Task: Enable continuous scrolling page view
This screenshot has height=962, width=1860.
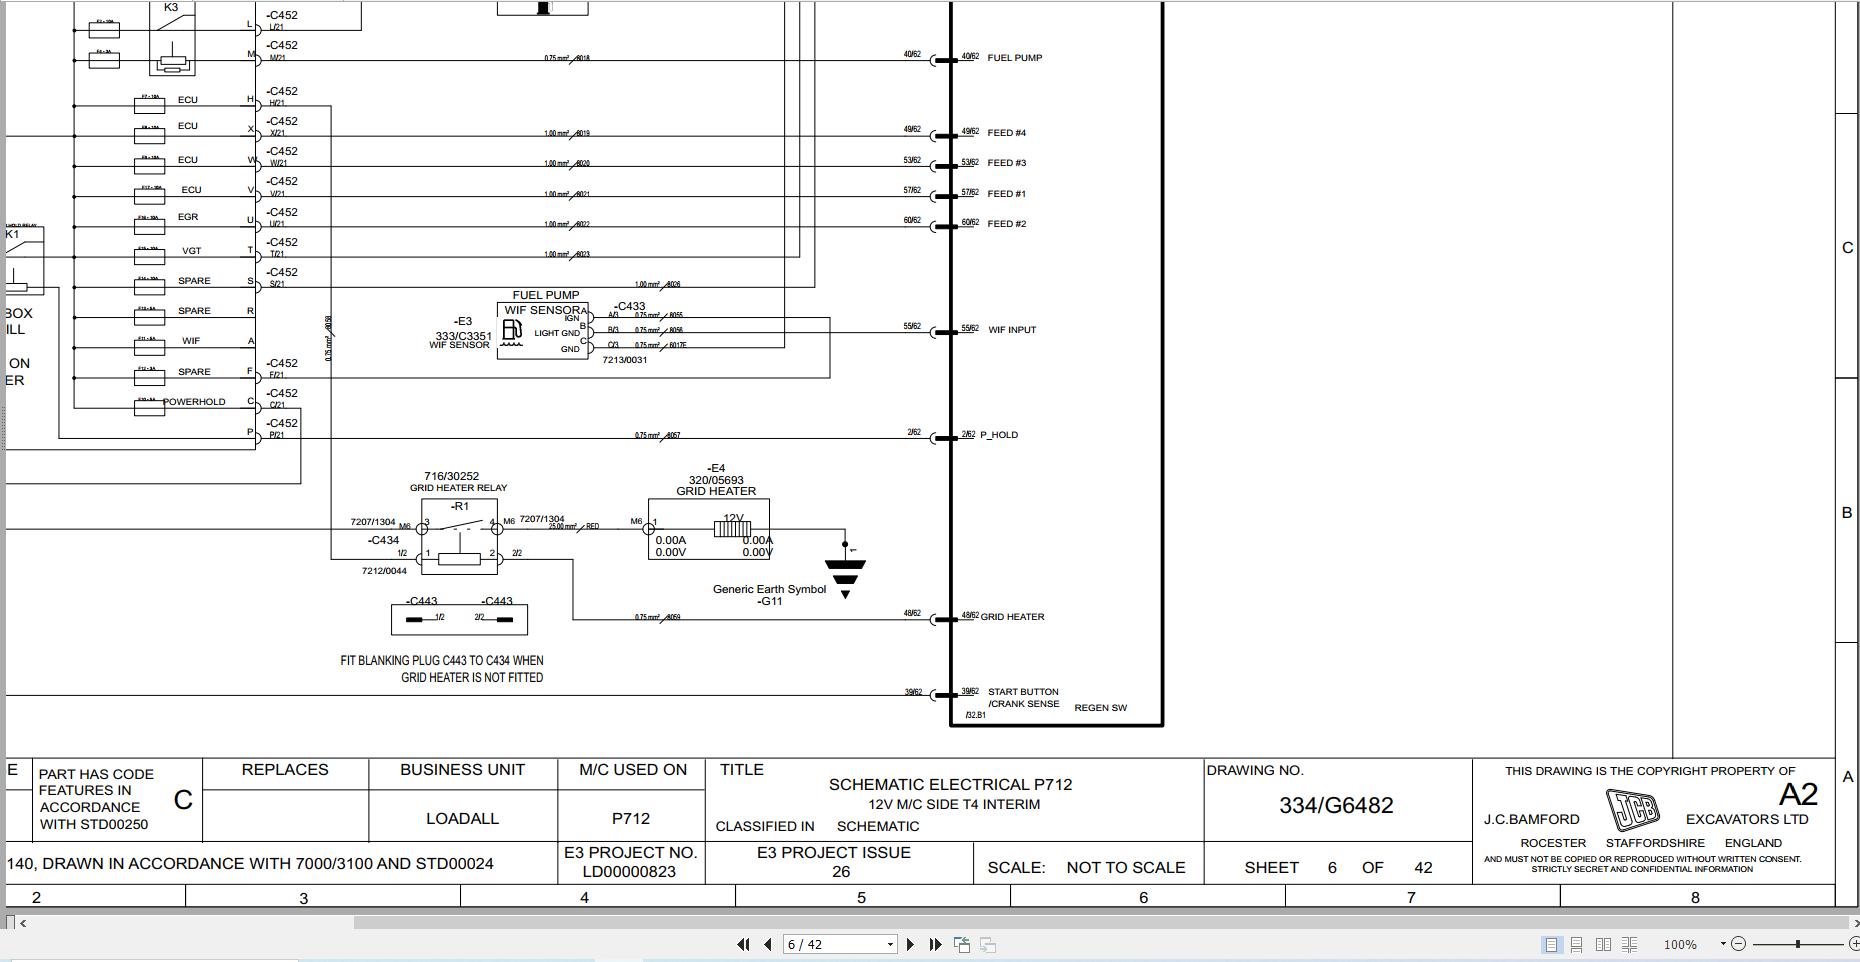Action: (1576, 944)
